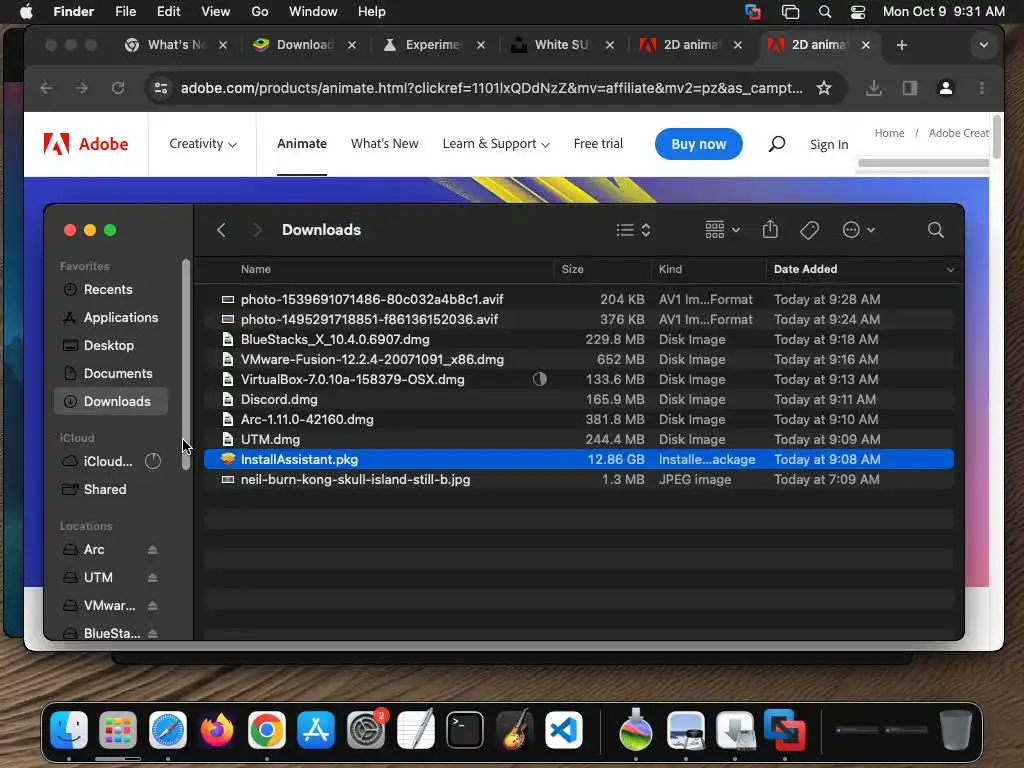Screen dimensions: 1024x768
Task: Click the Finder search magnifier icon
Action: (936, 230)
